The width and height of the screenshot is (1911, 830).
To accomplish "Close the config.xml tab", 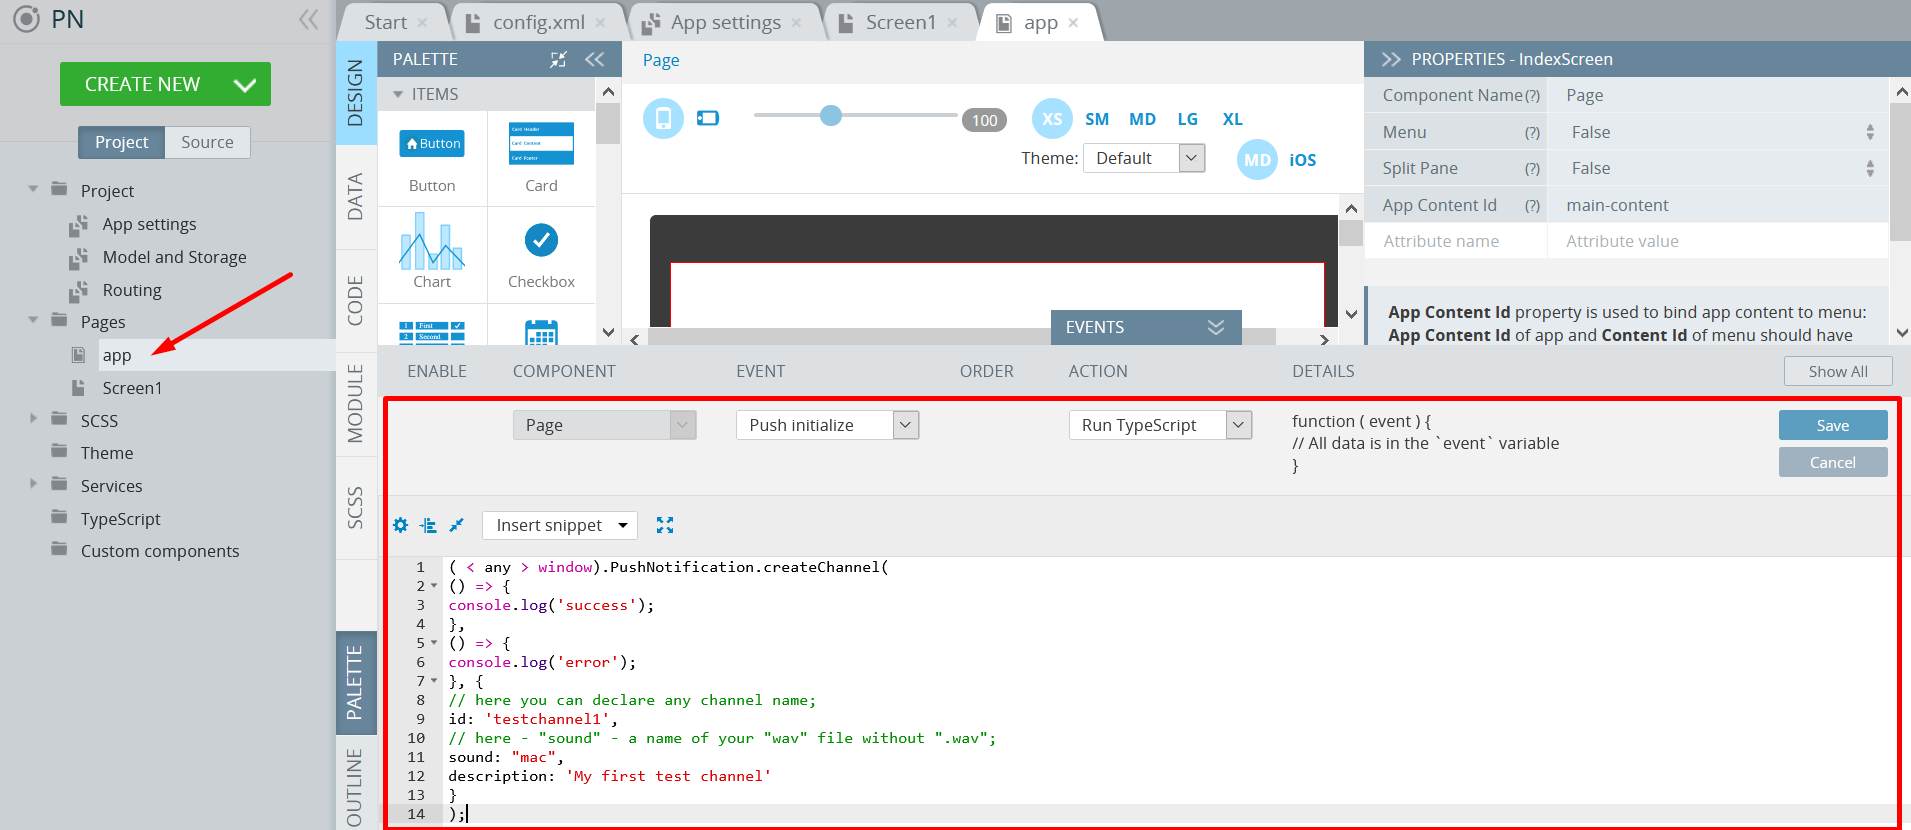I will tap(600, 22).
